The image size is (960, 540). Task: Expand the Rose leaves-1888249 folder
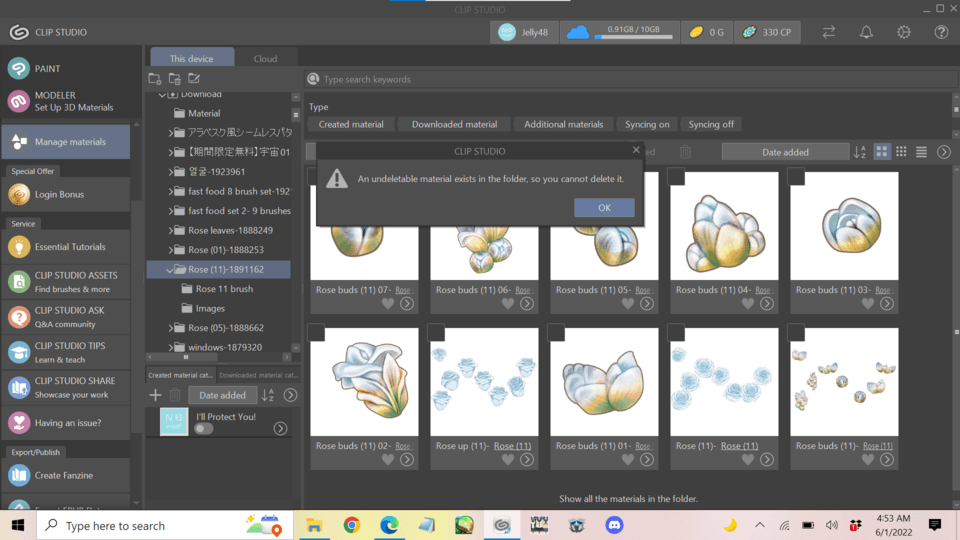pos(171,230)
